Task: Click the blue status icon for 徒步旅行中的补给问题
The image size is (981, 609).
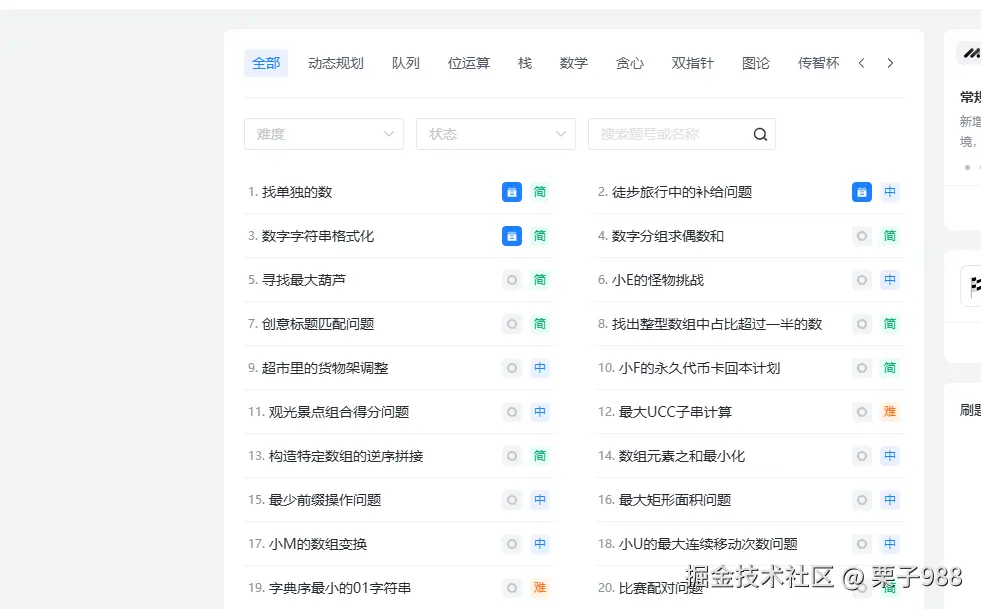Action: point(862,192)
